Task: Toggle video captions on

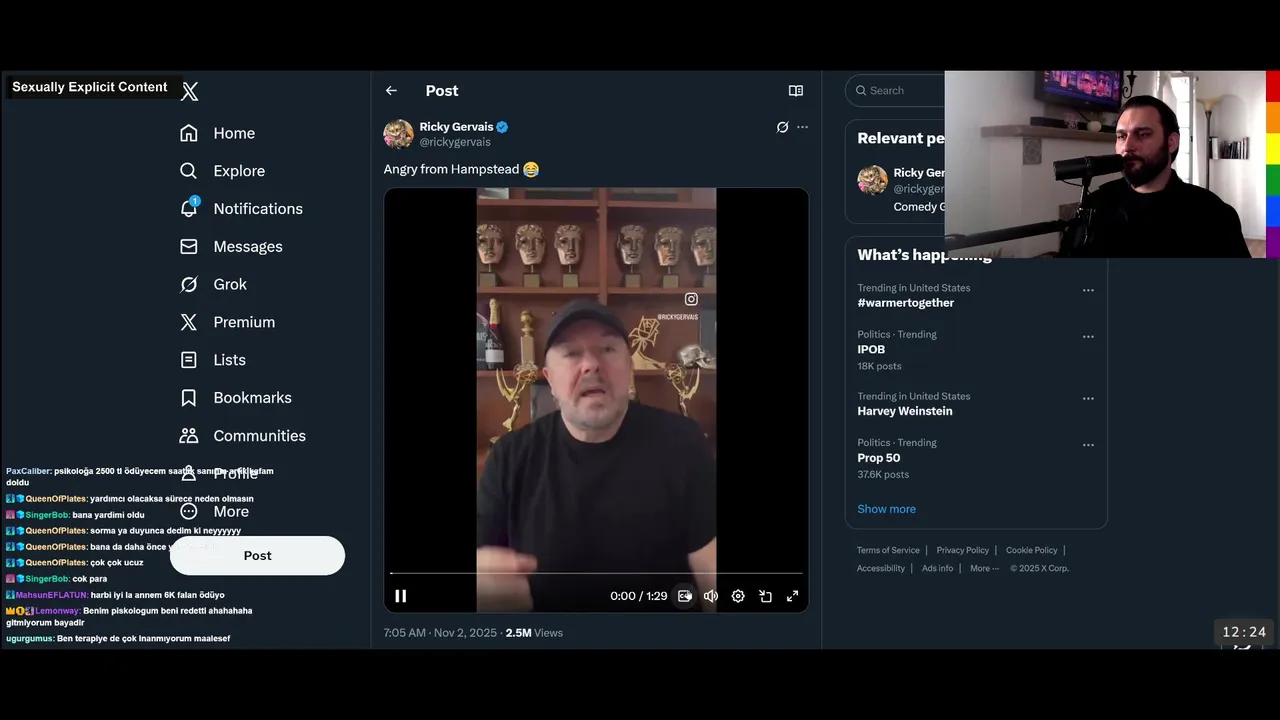Action: [x=685, y=596]
